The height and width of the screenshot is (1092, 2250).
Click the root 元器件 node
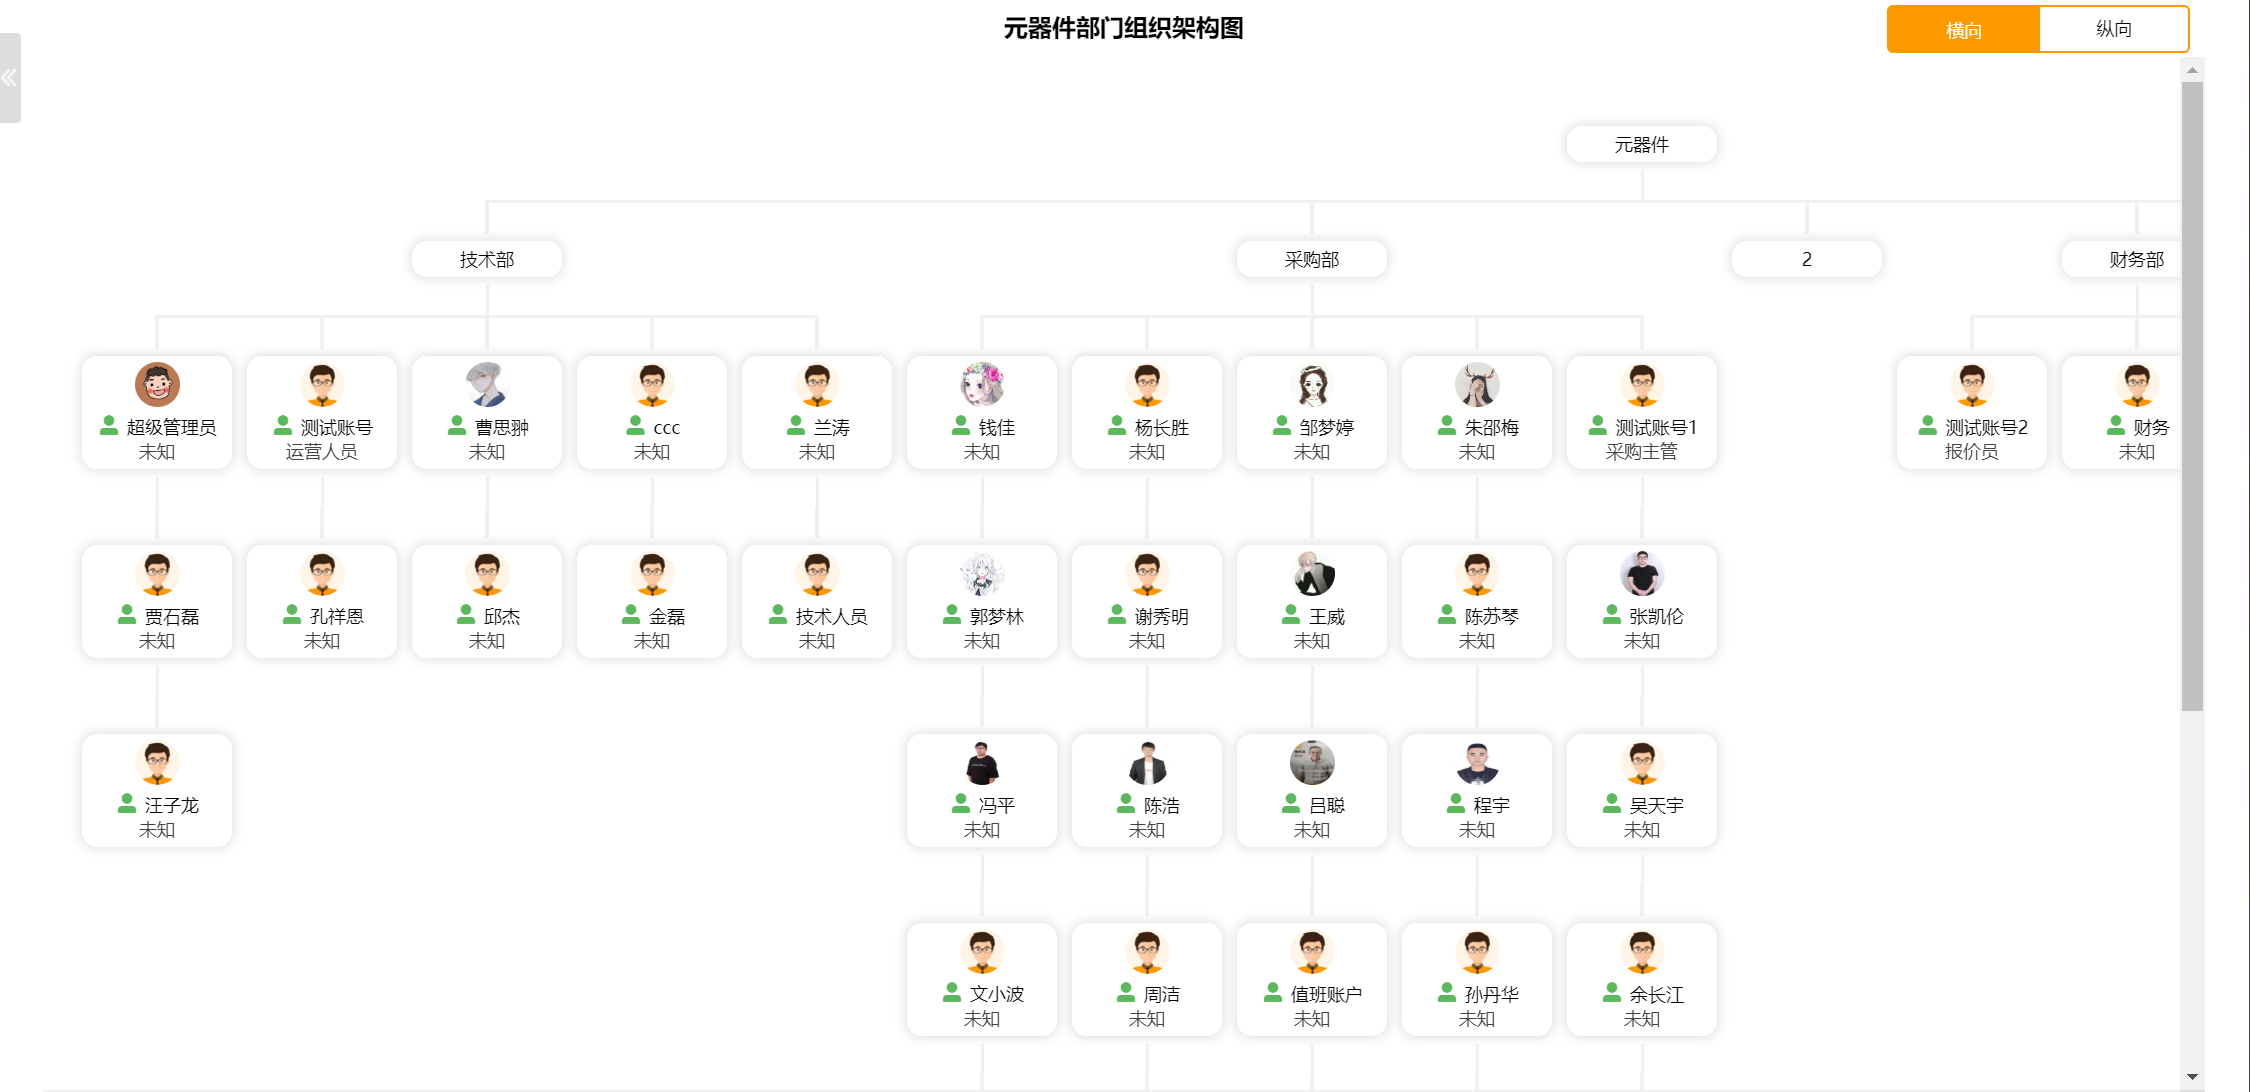tap(1642, 144)
